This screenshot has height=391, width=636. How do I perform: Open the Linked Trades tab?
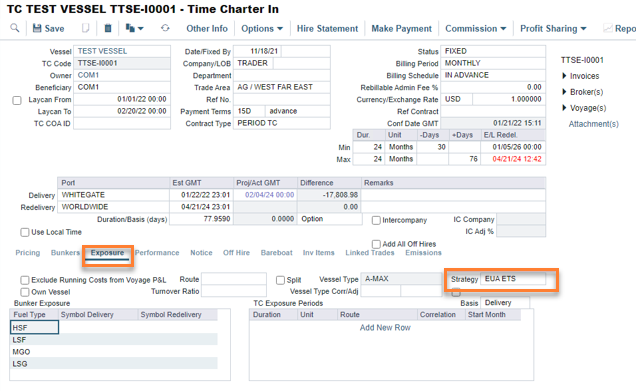[x=370, y=253]
